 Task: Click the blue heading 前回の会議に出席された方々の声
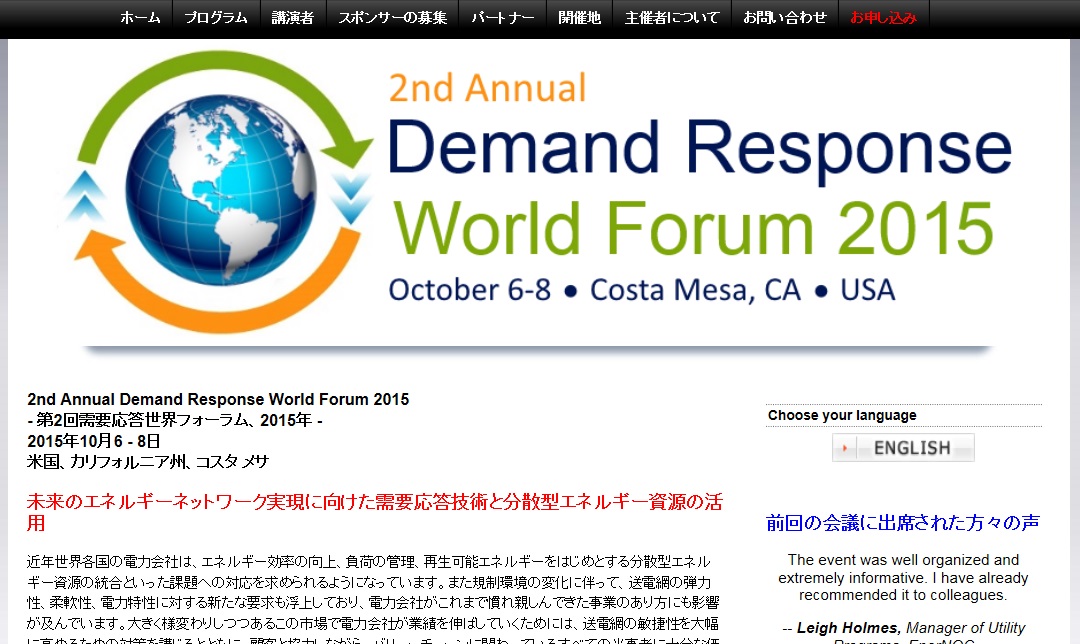click(x=903, y=523)
